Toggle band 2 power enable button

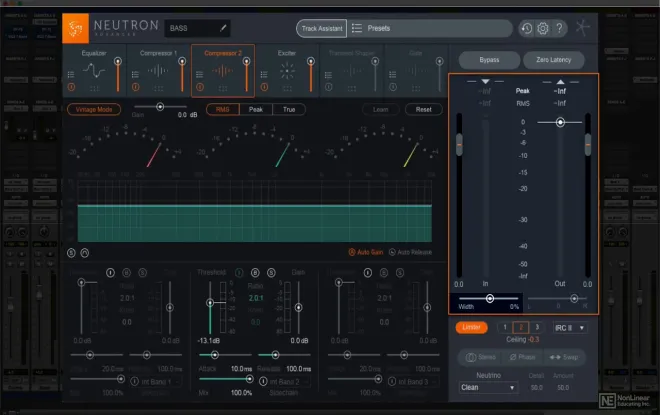click(x=239, y=273)
